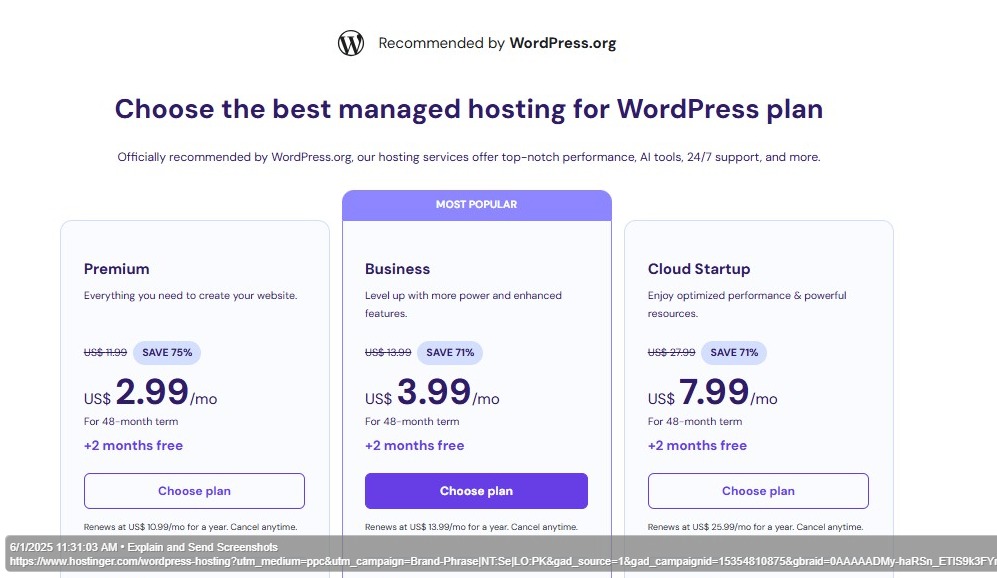Click 'For 48-month term' under Cloud Startup

pos(695,422)
